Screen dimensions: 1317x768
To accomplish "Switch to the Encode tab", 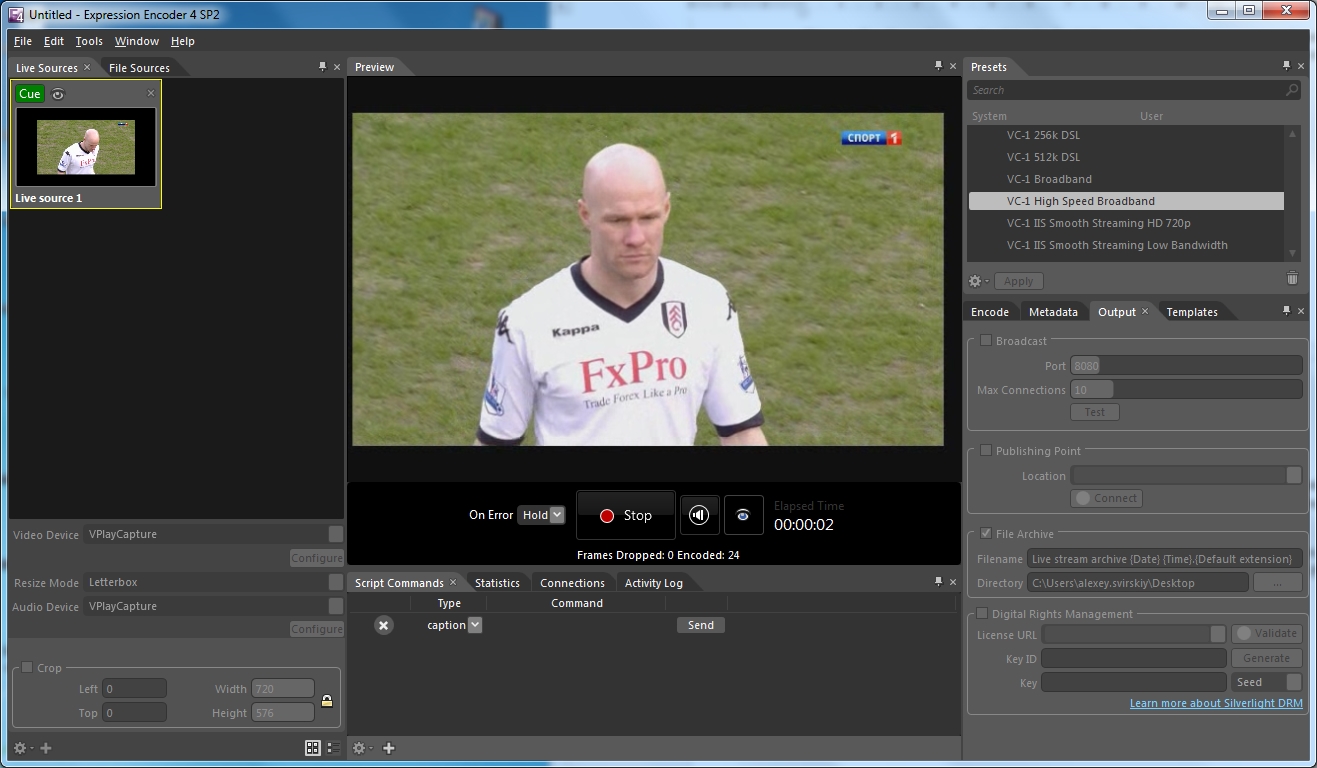I will (990, 312).
